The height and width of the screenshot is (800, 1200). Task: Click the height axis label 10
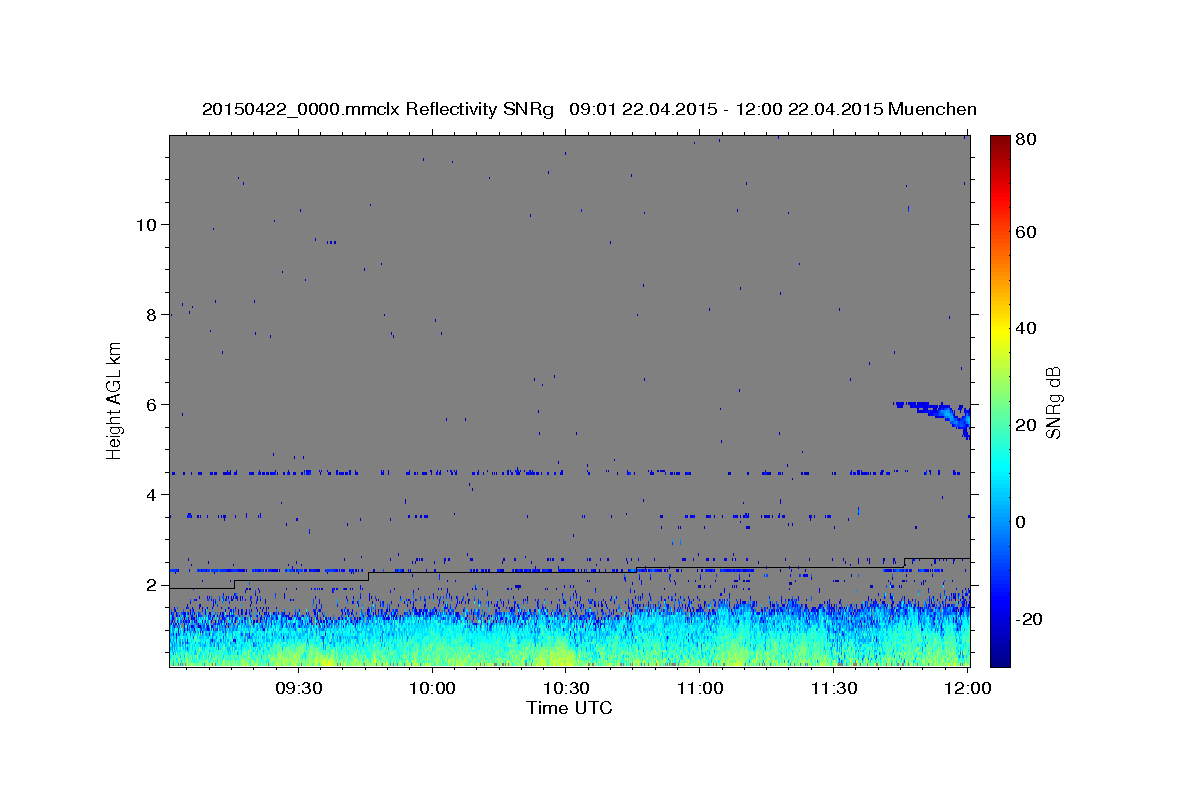(146, 224)
